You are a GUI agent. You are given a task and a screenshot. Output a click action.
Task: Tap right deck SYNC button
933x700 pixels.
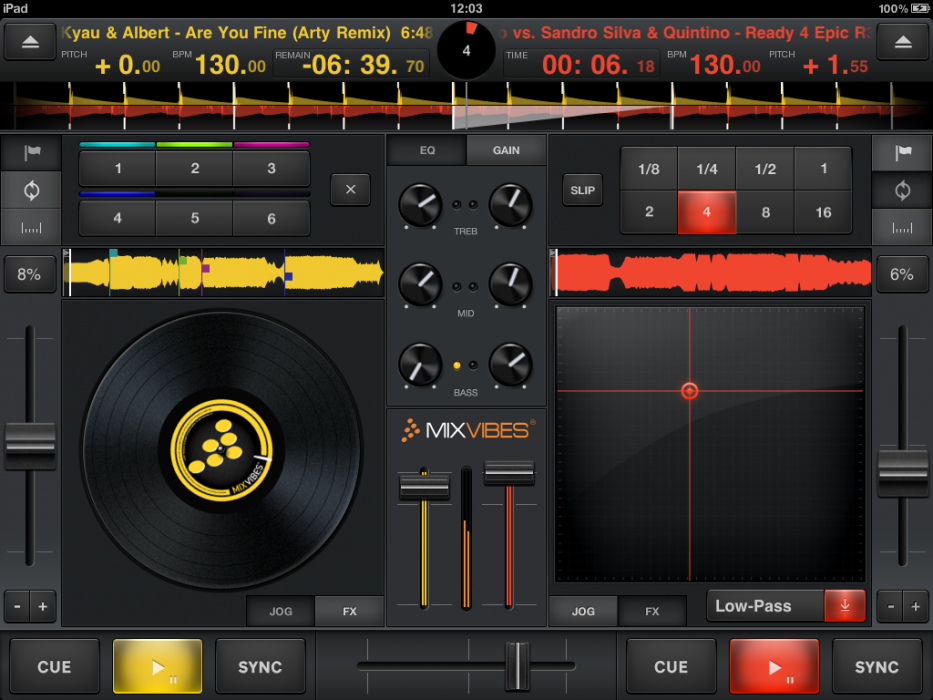(x=877, y=667)
